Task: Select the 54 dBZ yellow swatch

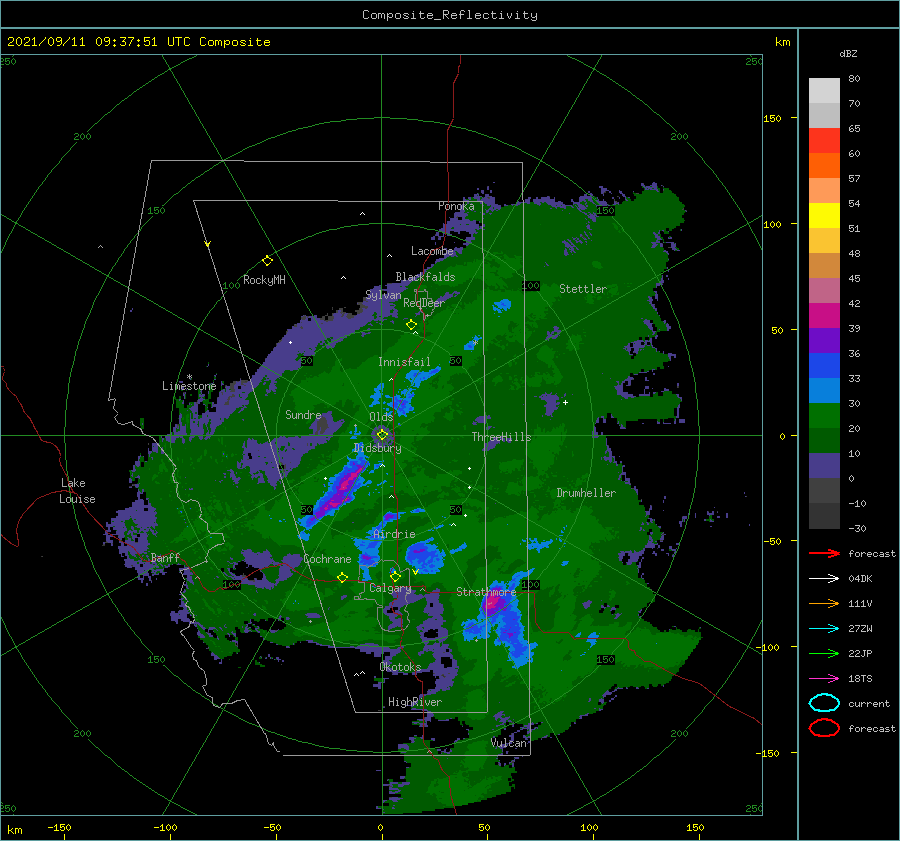Action: (824, 215)
